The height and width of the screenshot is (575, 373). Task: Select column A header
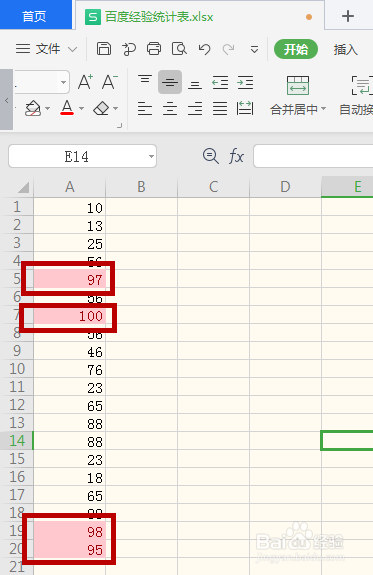pos(70,187)
